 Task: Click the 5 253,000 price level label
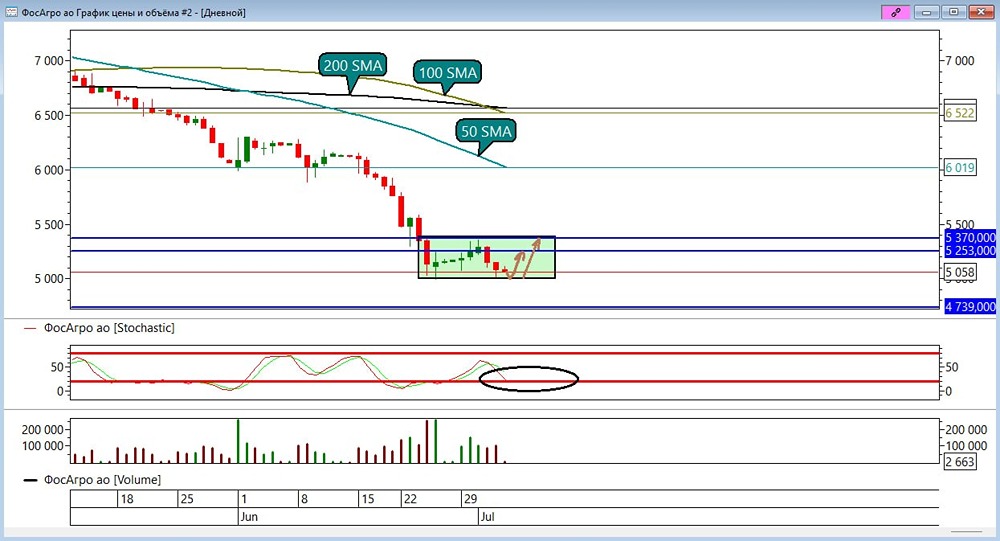969,251
